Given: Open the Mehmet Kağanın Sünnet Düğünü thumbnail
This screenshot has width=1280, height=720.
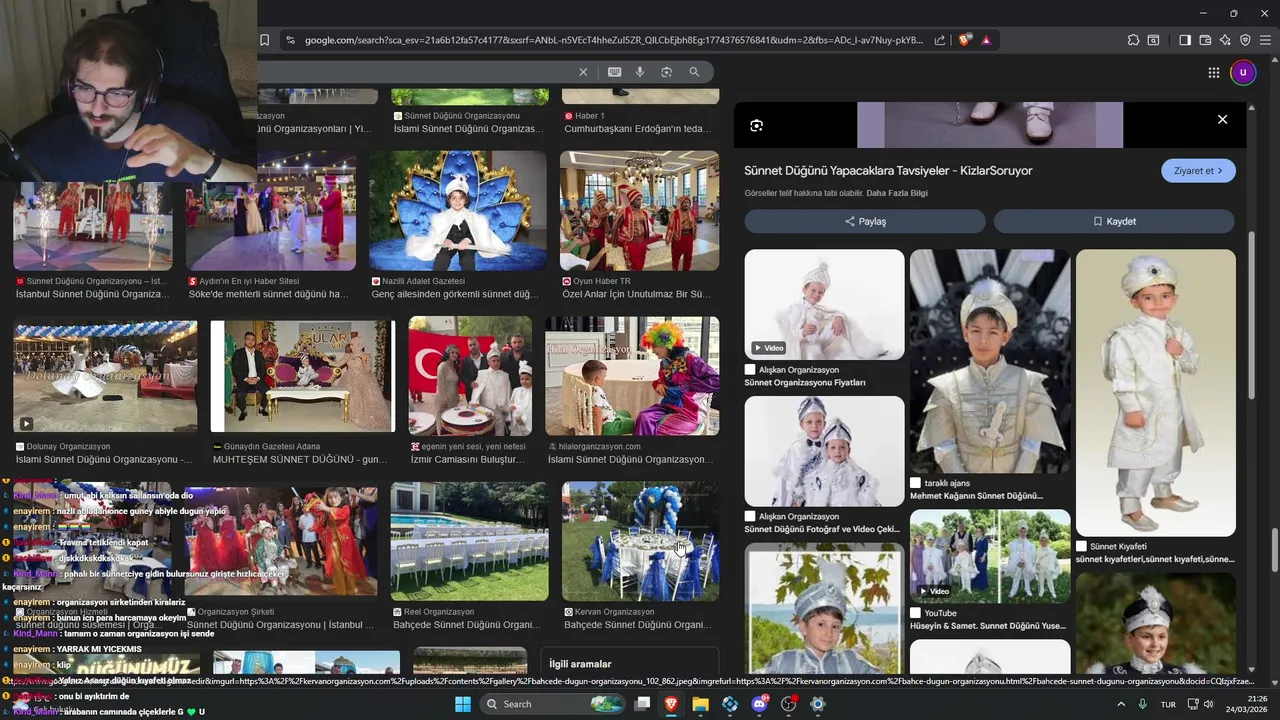Looking at the screenshot, I should coord(990,361).
